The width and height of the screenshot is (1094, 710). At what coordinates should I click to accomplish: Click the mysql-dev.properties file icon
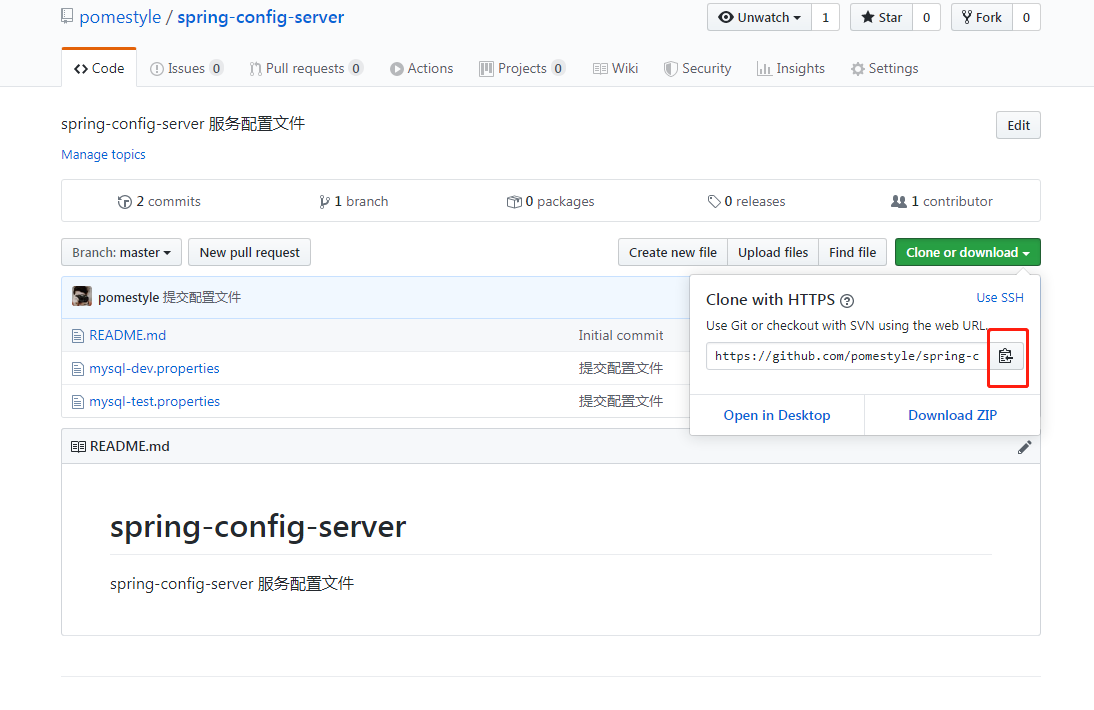click(78, 369)
